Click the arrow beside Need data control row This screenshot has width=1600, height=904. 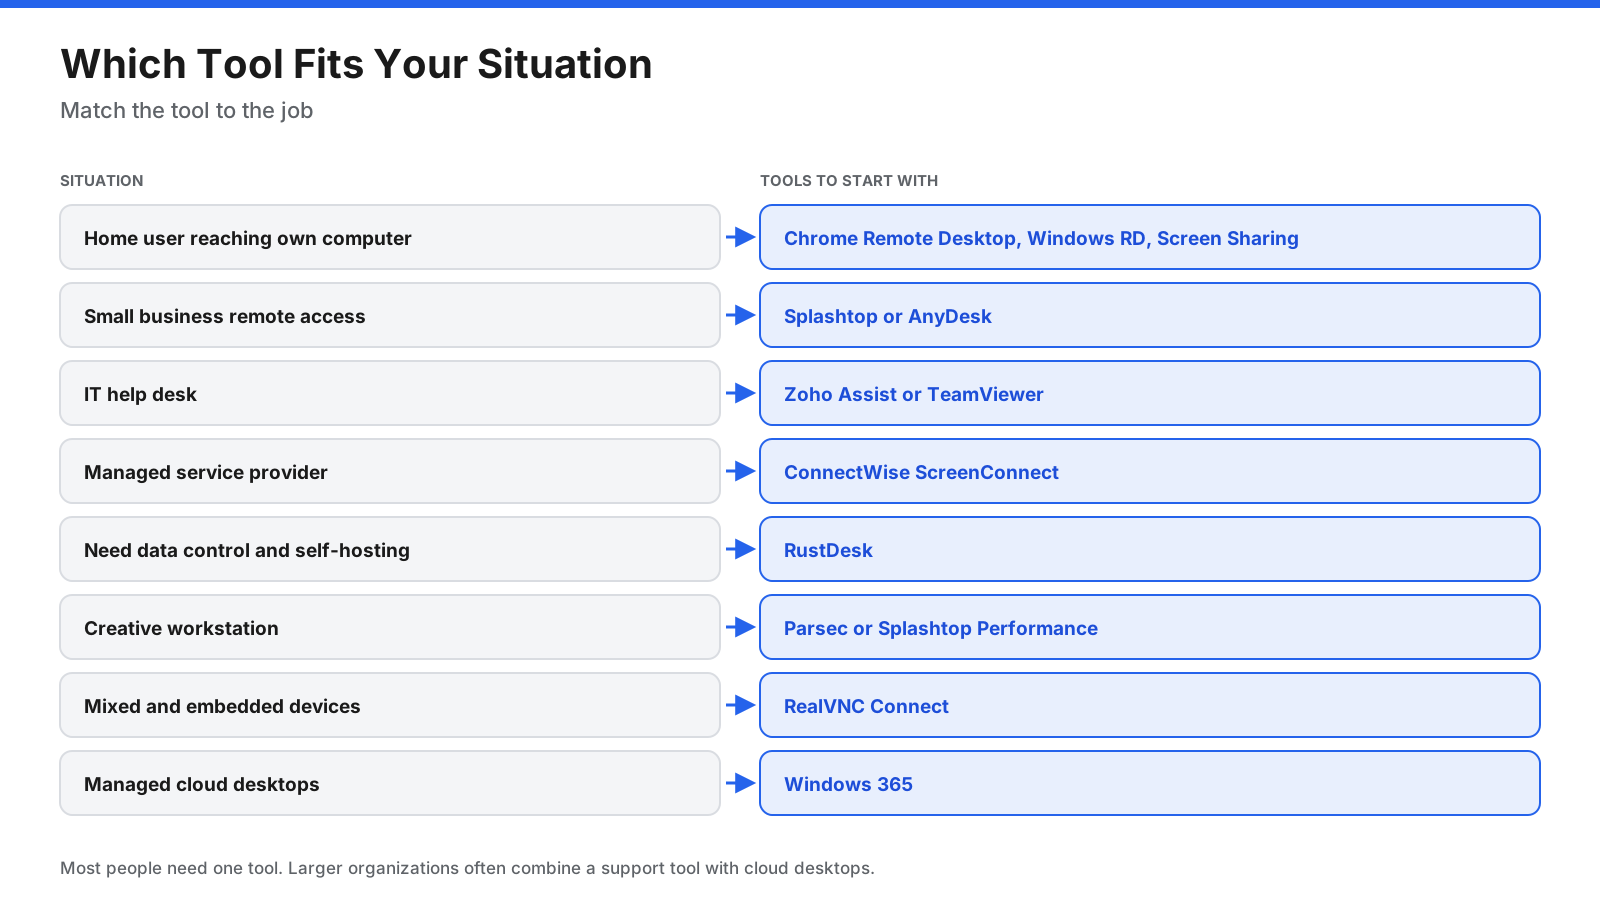pyautogui.click(x=740, y=549)
